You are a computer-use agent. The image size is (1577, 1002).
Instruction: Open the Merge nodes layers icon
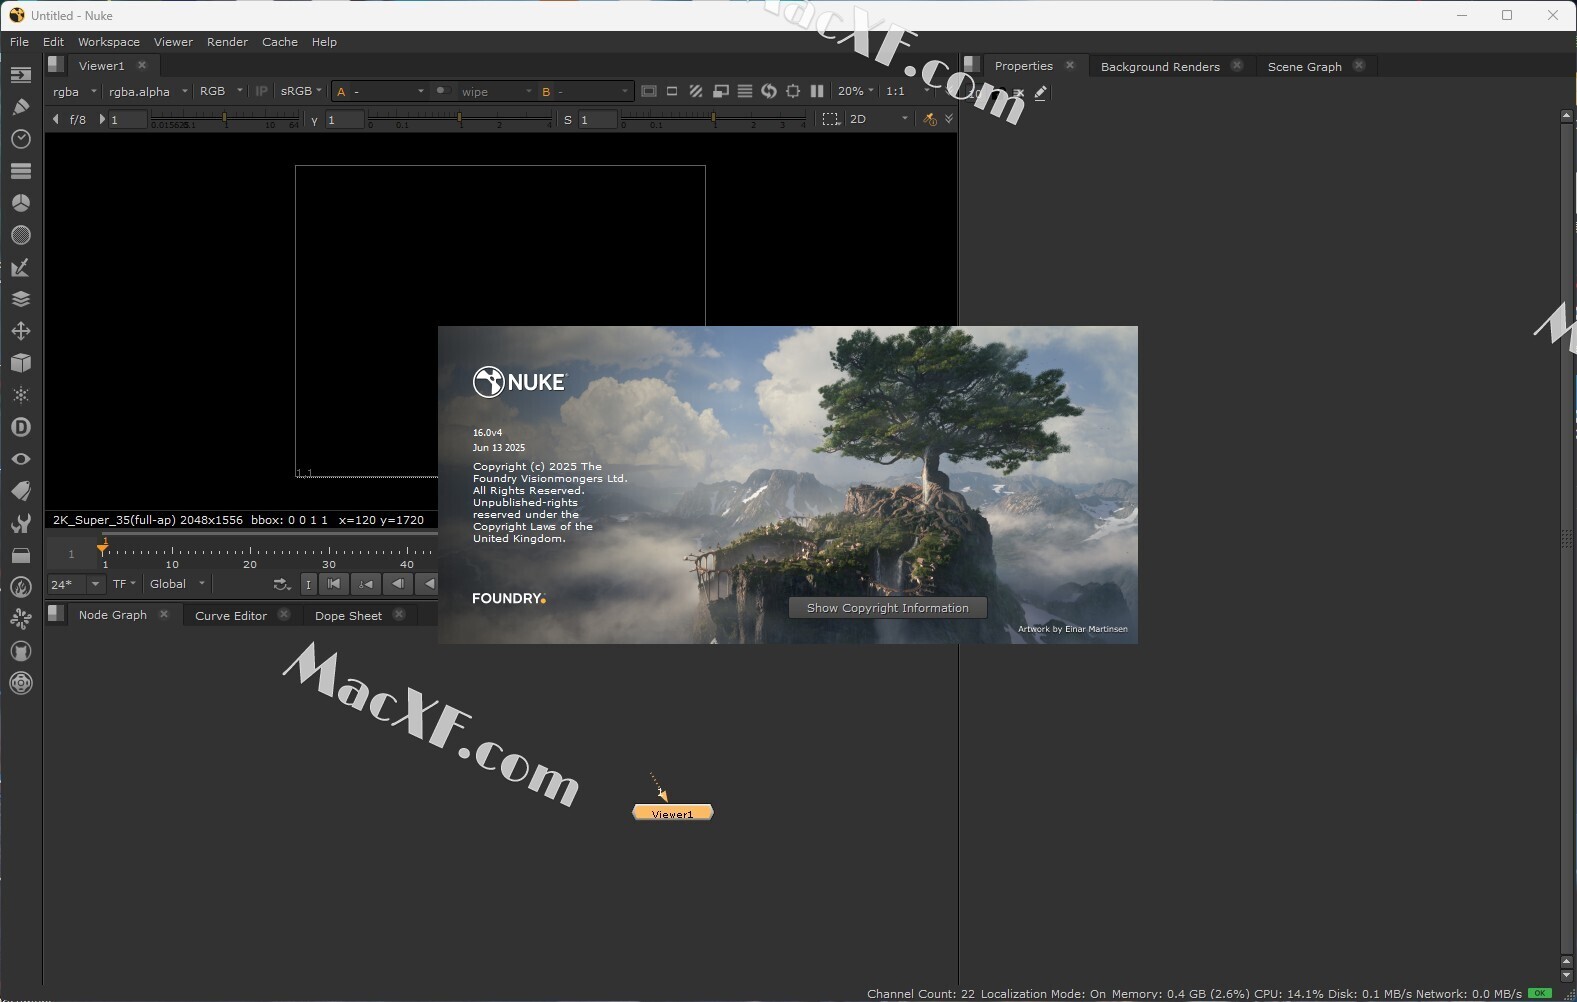pos(20,299)
